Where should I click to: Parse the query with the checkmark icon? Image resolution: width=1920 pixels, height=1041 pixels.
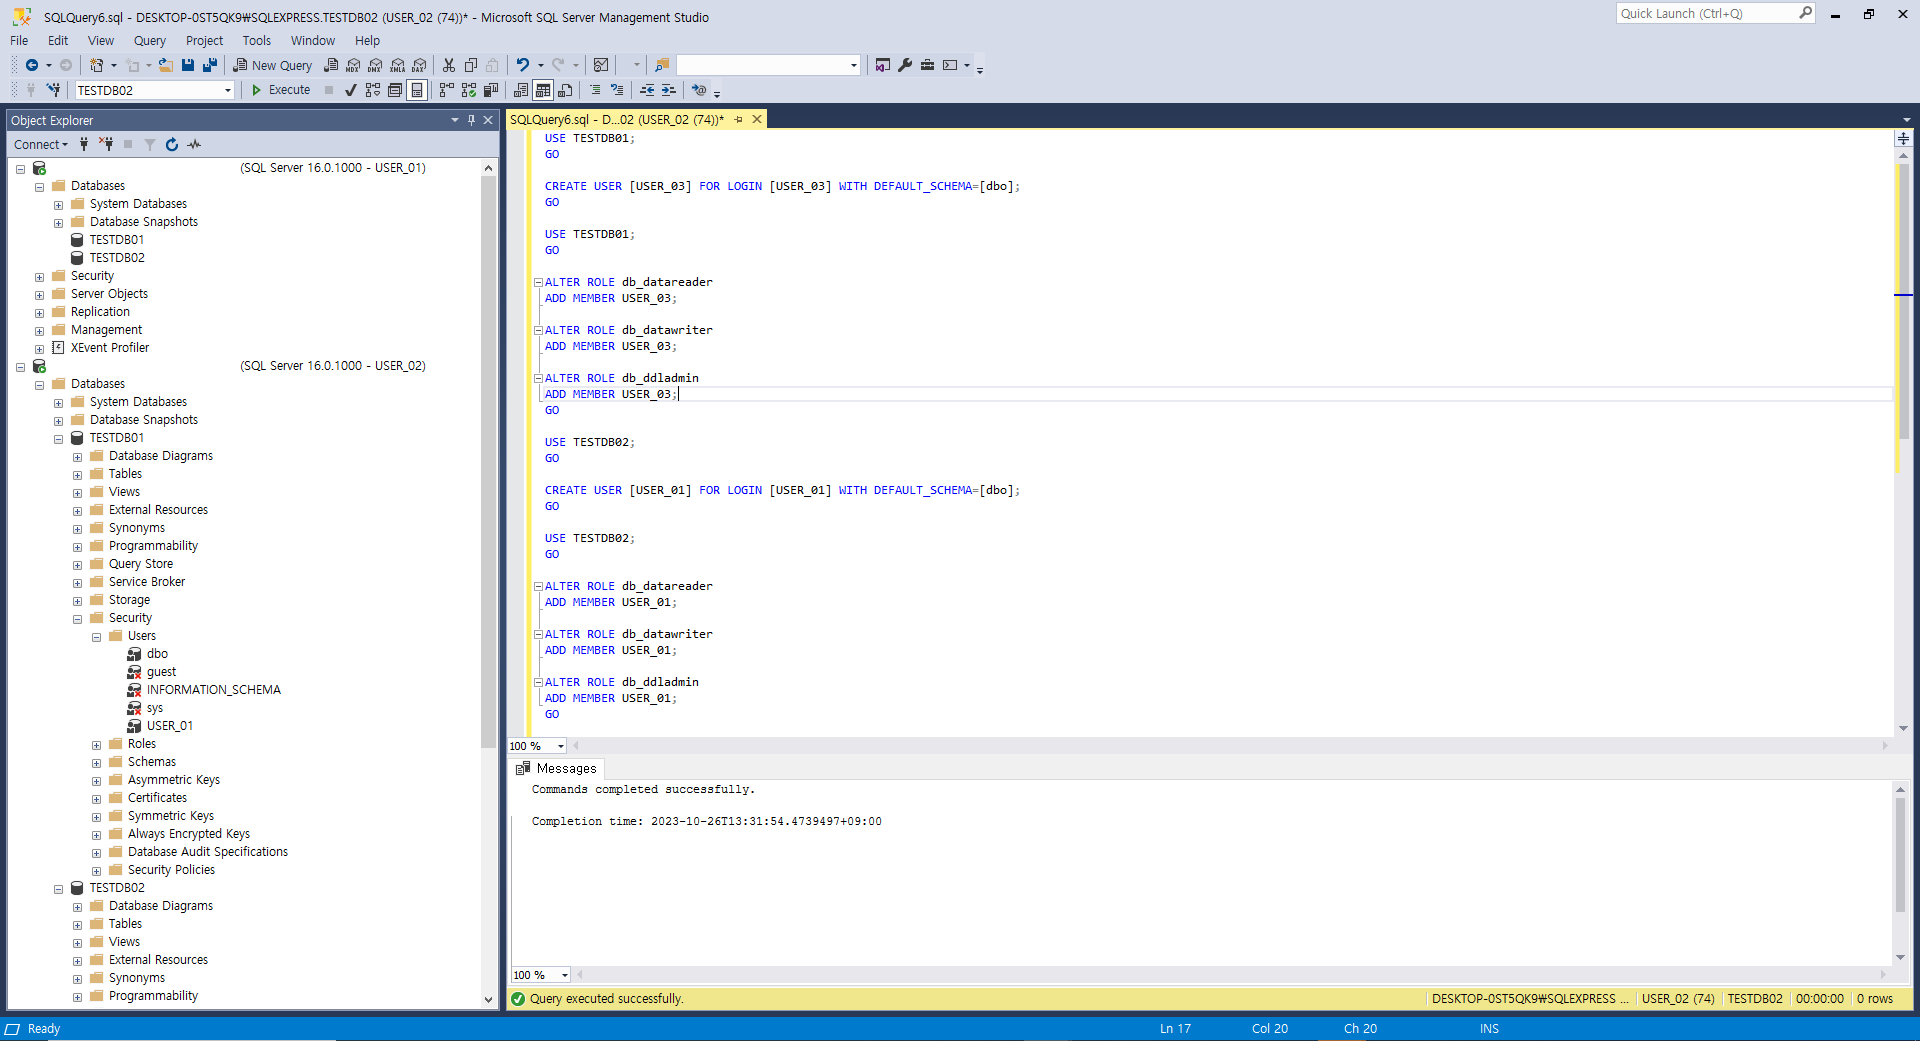(x=351, y=90)
